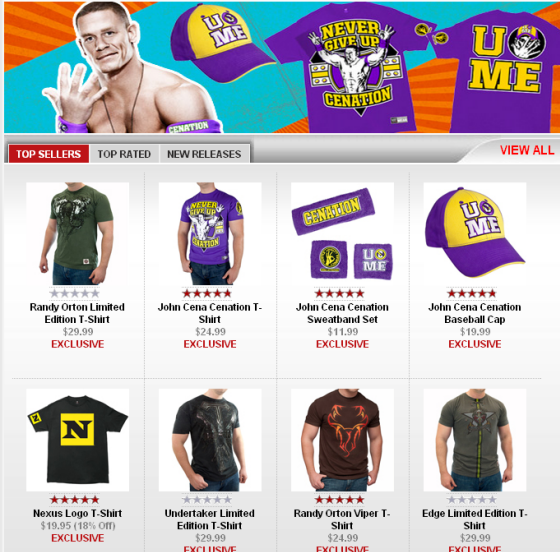The width and height of the screenshot is (560, 552).
Task: Open the Top Sellers tab
Action: [49, 154]
